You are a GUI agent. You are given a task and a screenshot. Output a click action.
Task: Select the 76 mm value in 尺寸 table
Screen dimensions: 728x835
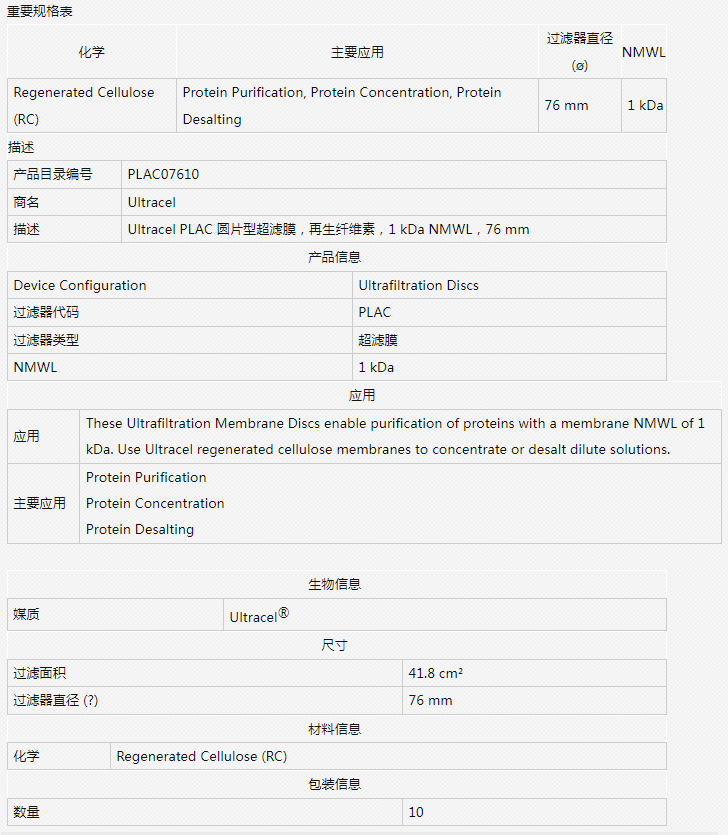tap(430, 700)
